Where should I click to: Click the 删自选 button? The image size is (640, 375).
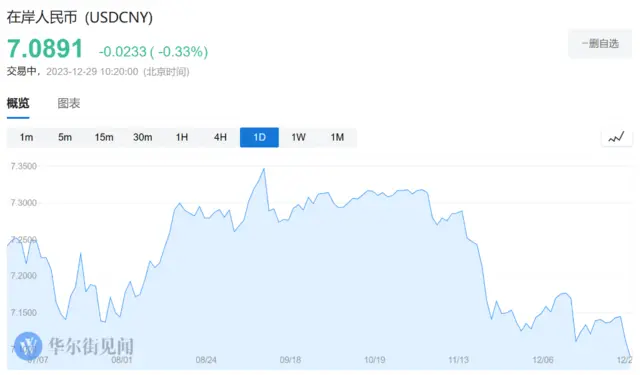pyautogui.click(x=600, y=44)
